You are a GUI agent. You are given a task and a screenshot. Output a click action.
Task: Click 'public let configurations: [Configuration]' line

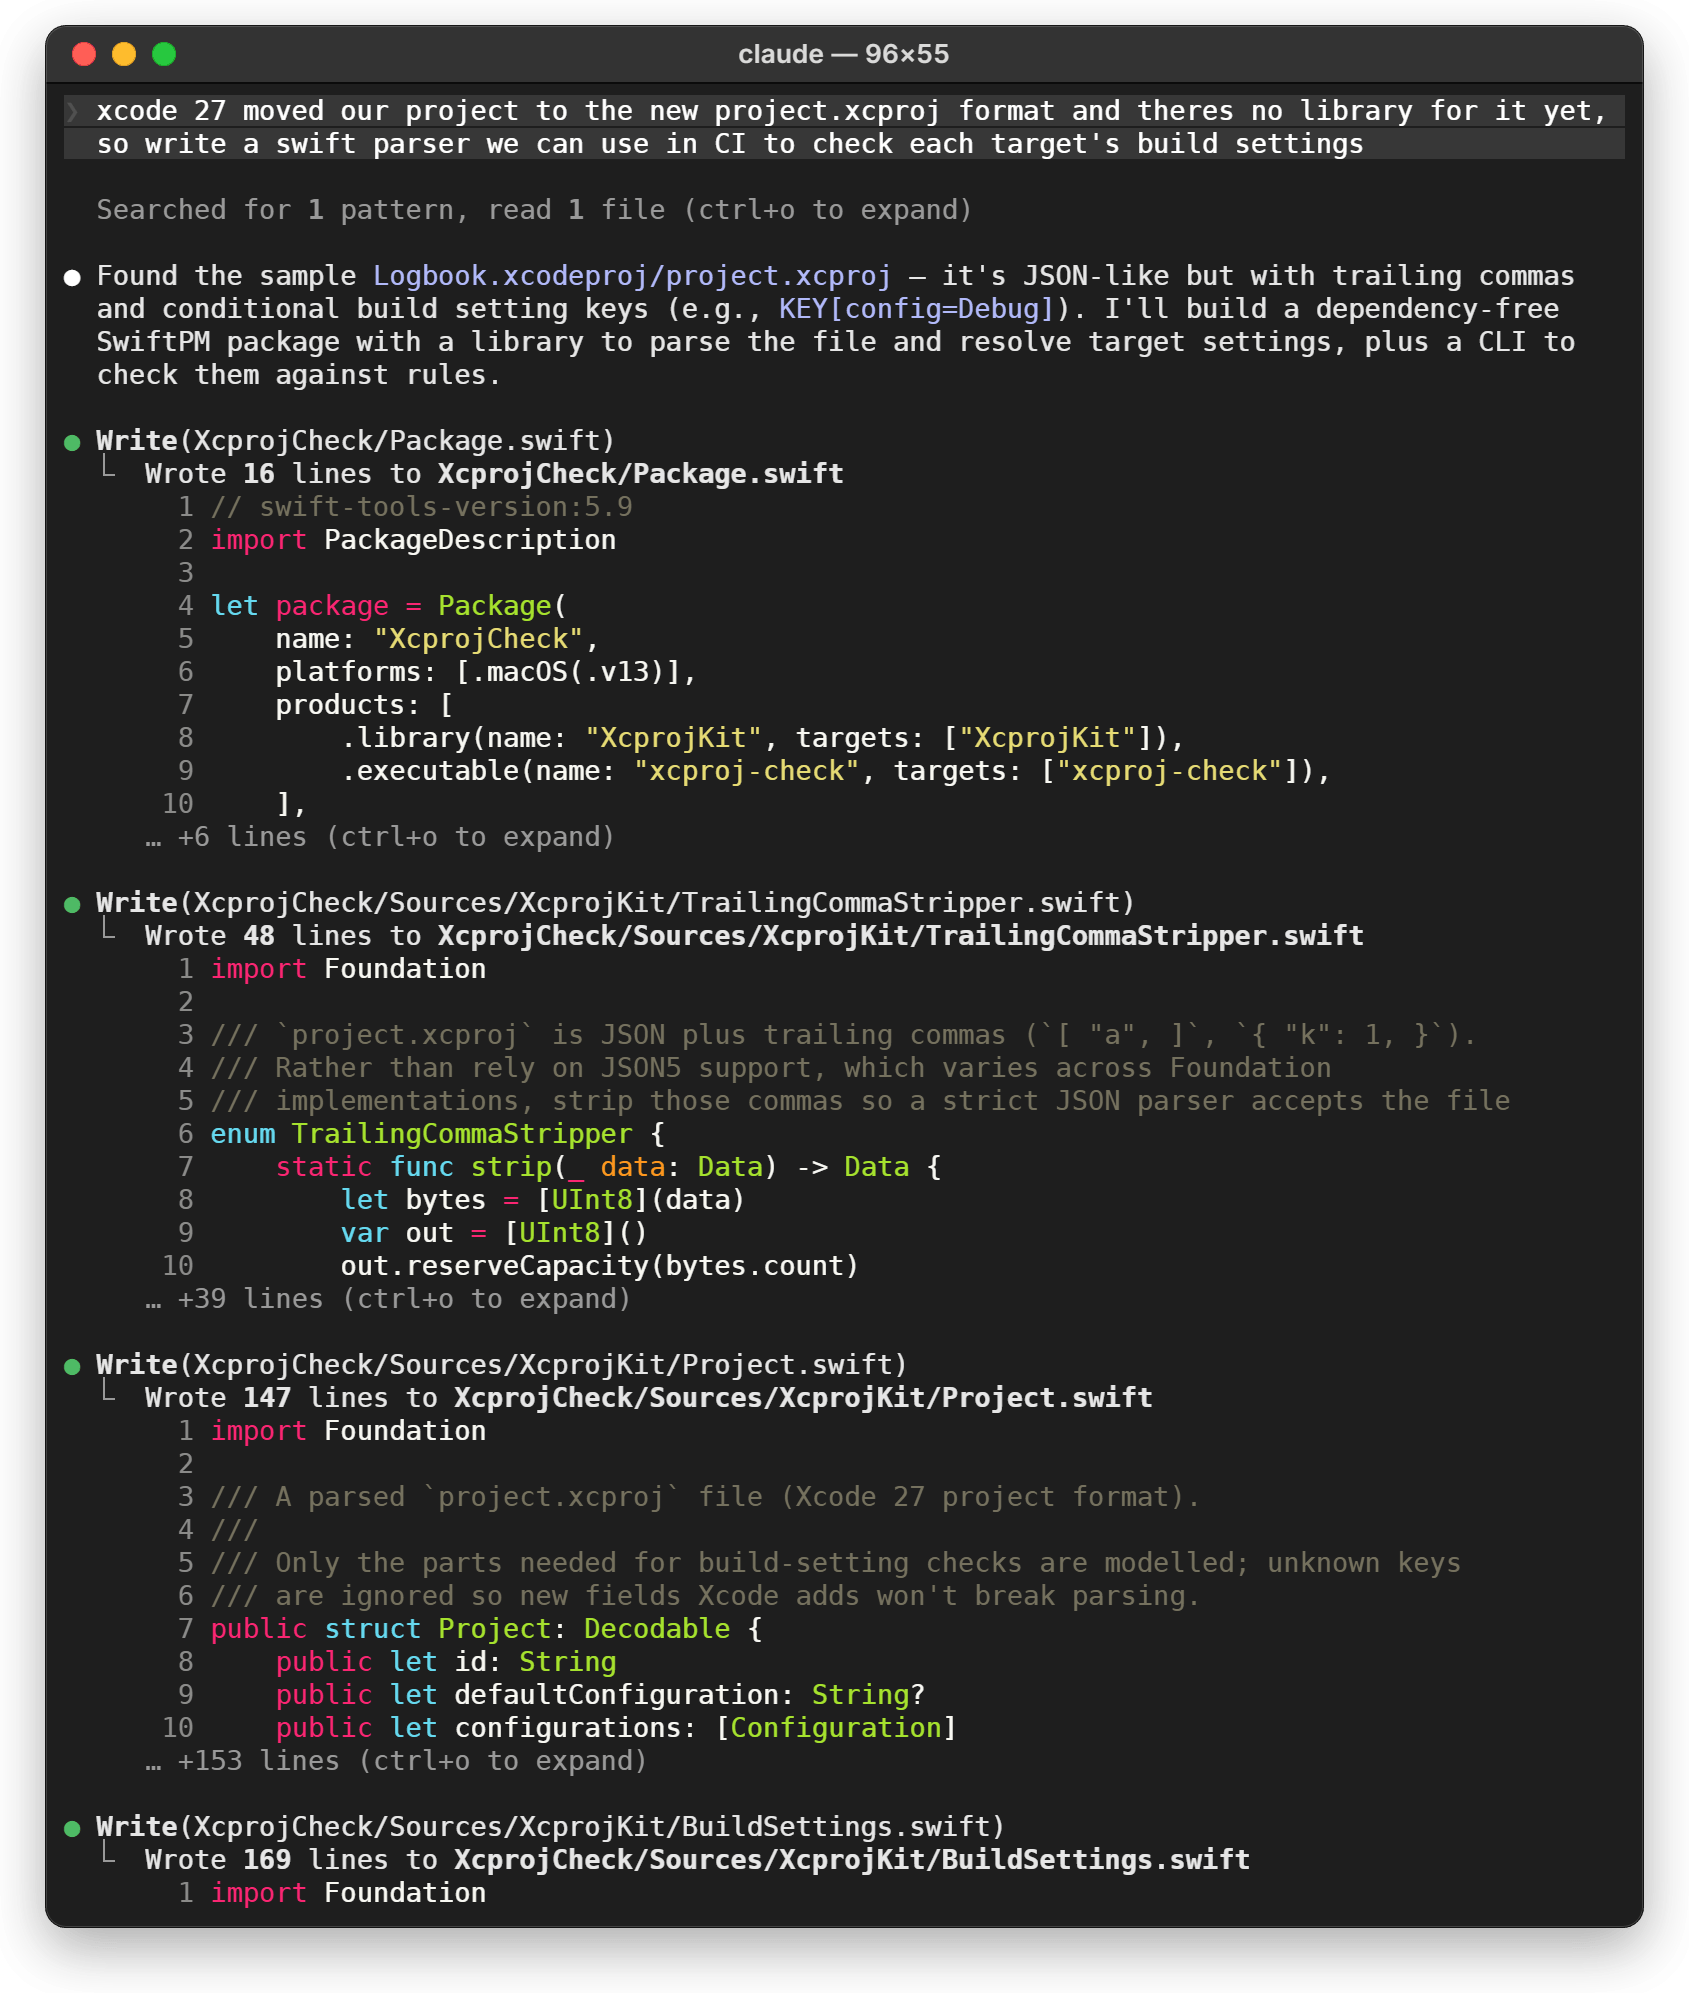pos(616,1728)
